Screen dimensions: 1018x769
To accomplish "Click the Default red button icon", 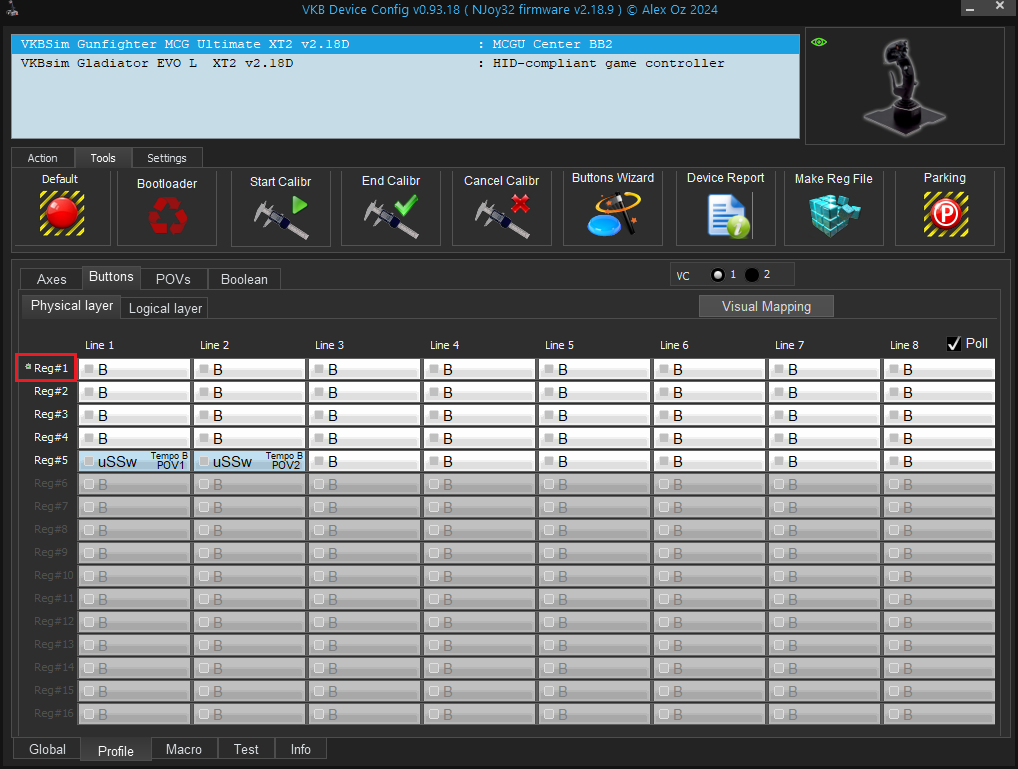I will (x=61, y=214).
